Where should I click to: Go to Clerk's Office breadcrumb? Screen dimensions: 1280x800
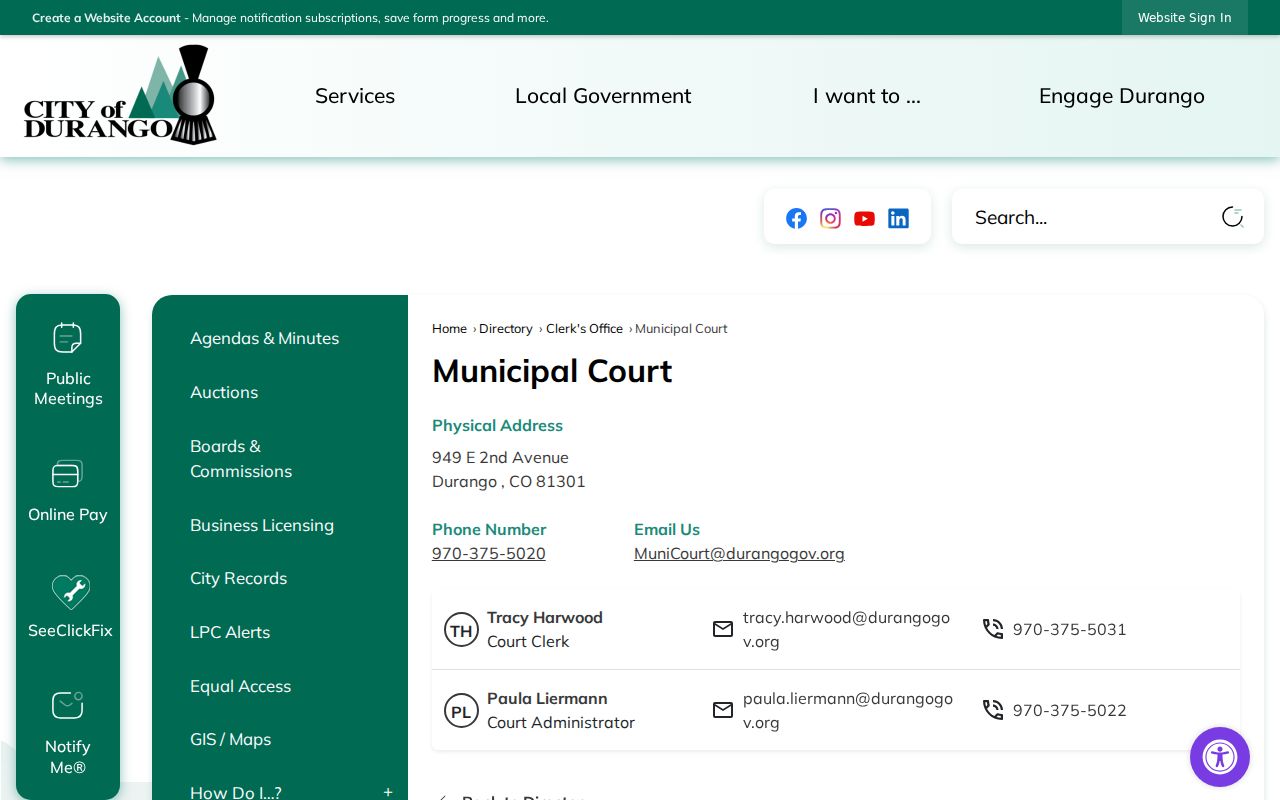click(584, 328)
